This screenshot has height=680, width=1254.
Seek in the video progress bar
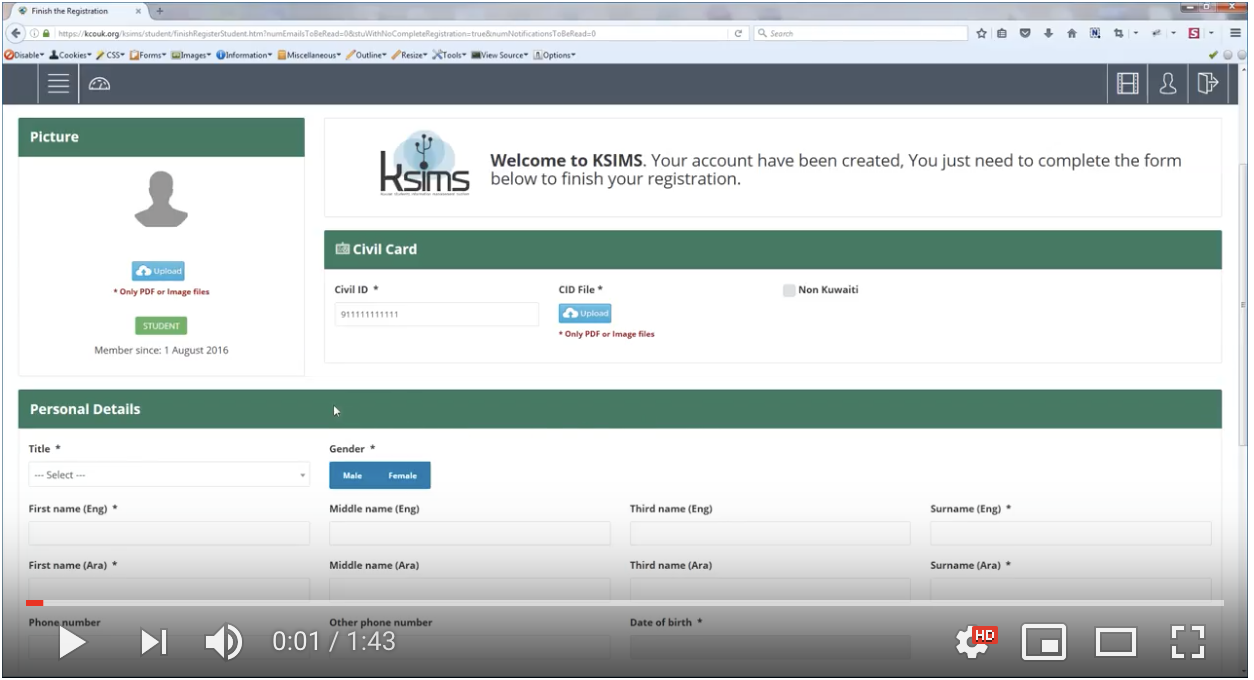click(x=625, y=603)
